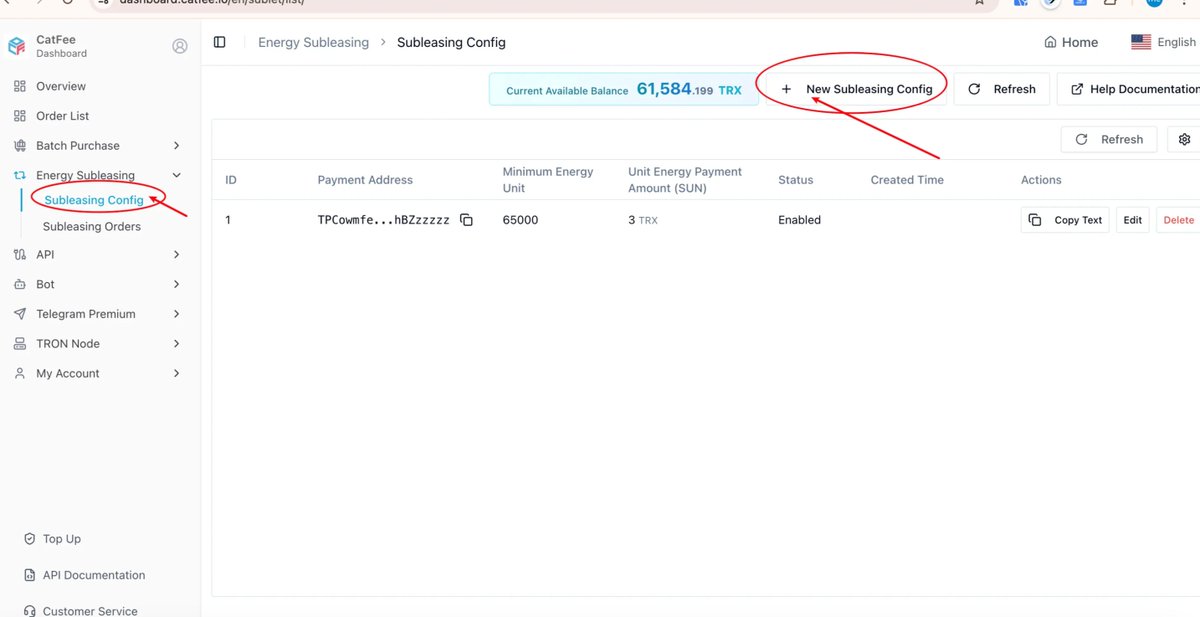The width and height of the screenshot is (1200, 617).
Task: Click the API Documentation file icon
Action: pyautogui.click(x=29, y=575)
